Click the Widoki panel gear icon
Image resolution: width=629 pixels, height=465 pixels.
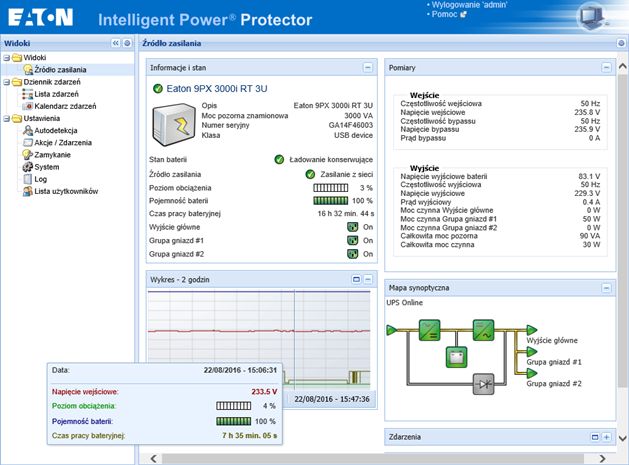point(127,43)
